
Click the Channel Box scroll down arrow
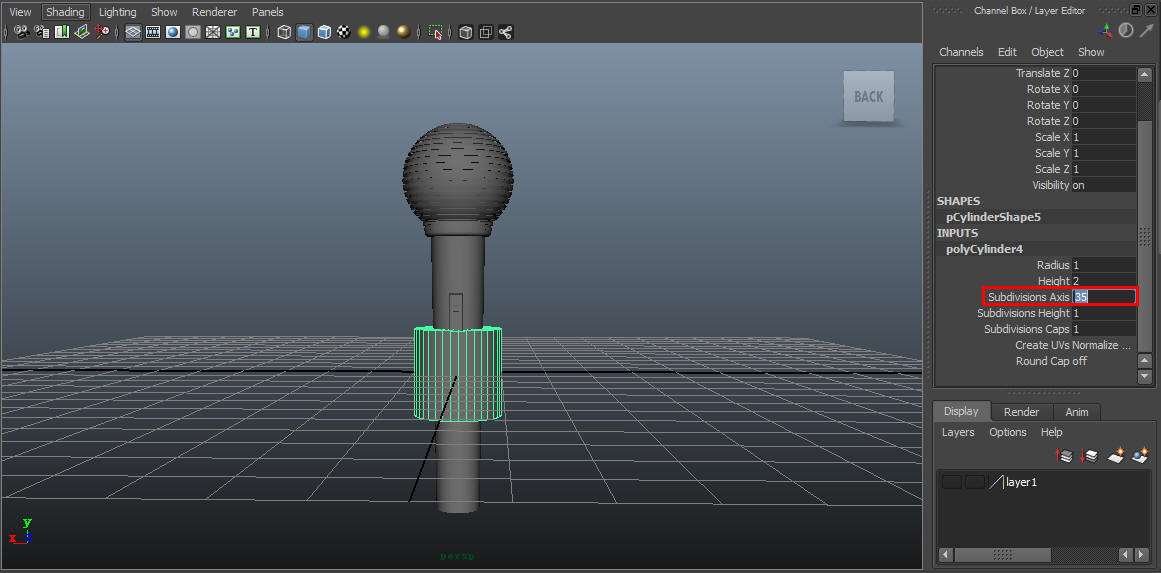click(x=1144, y=377)
